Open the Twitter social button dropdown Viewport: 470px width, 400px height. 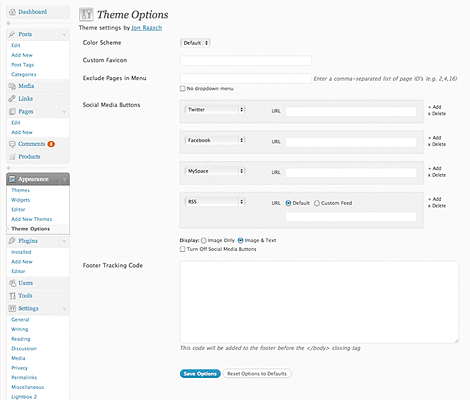[215, 110]
